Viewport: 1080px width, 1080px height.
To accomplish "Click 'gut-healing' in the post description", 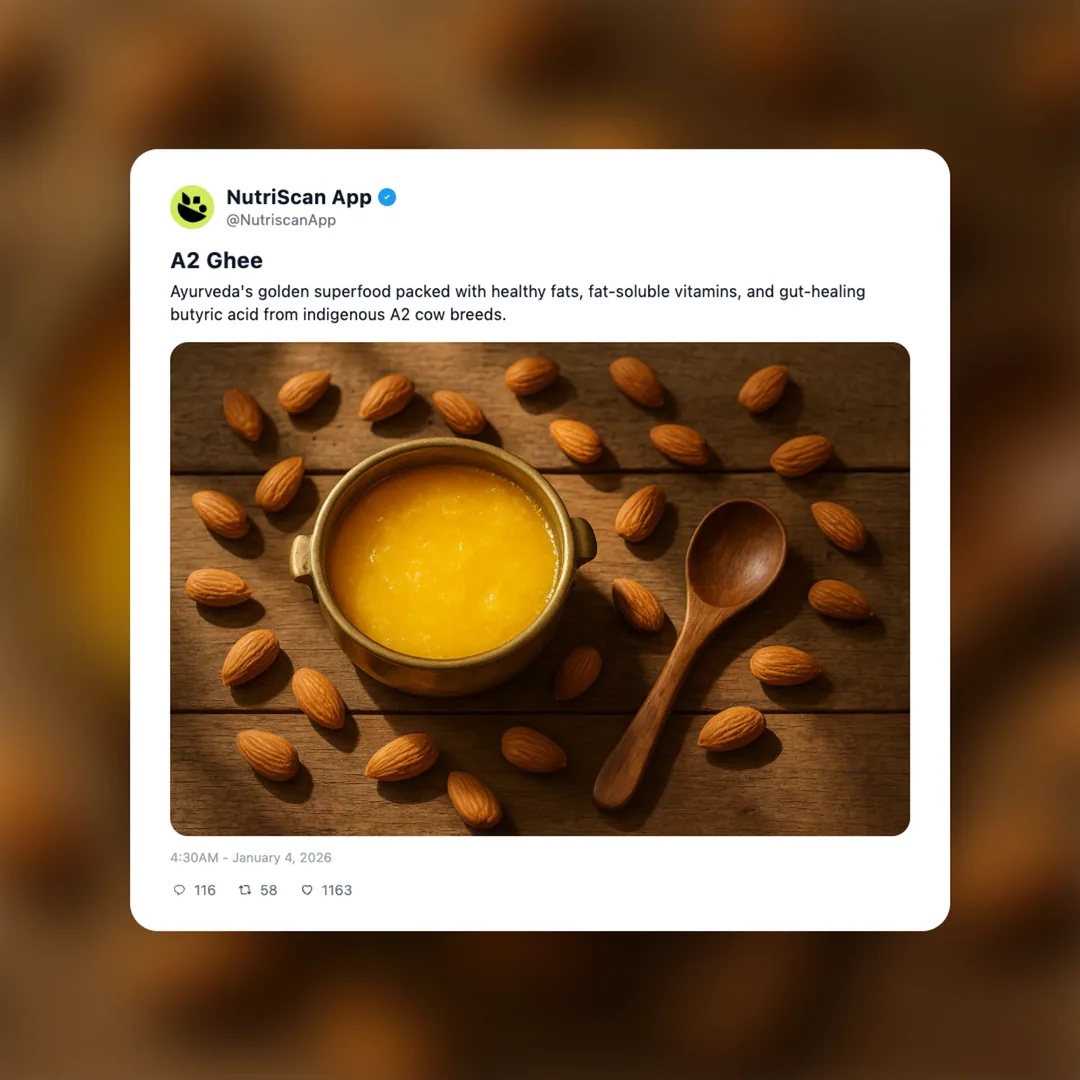I will point(822,291).
